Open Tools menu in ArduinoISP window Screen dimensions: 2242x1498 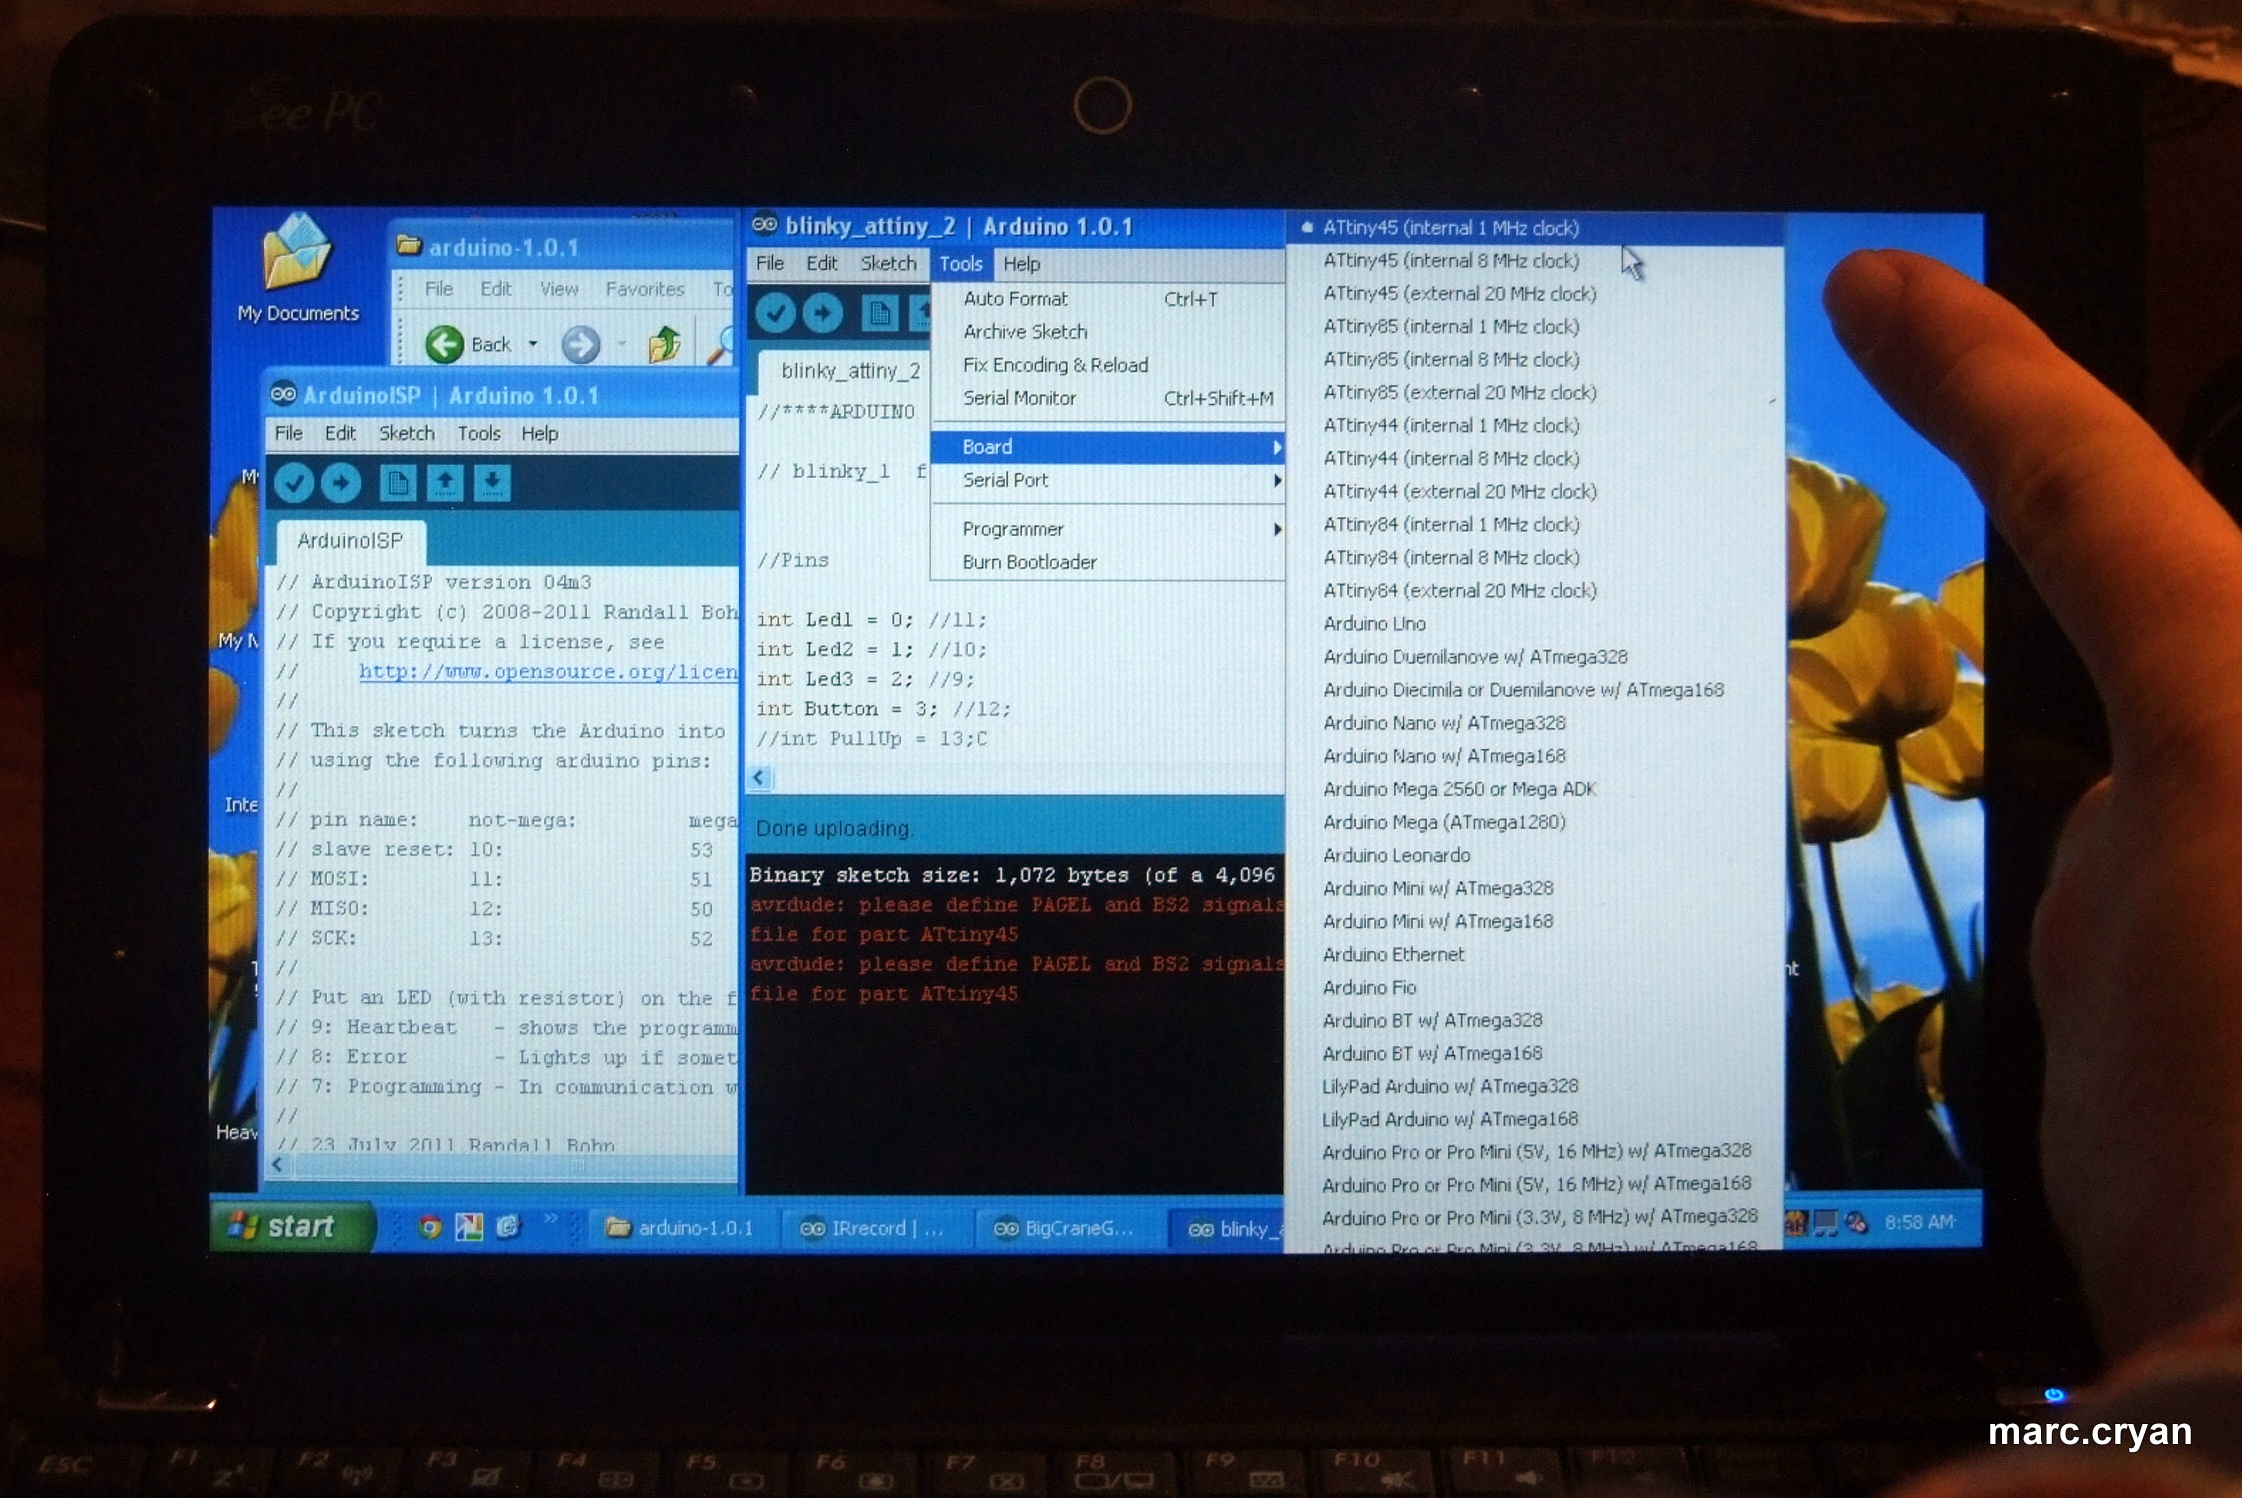pyautogui.click(x=479, y=433)
